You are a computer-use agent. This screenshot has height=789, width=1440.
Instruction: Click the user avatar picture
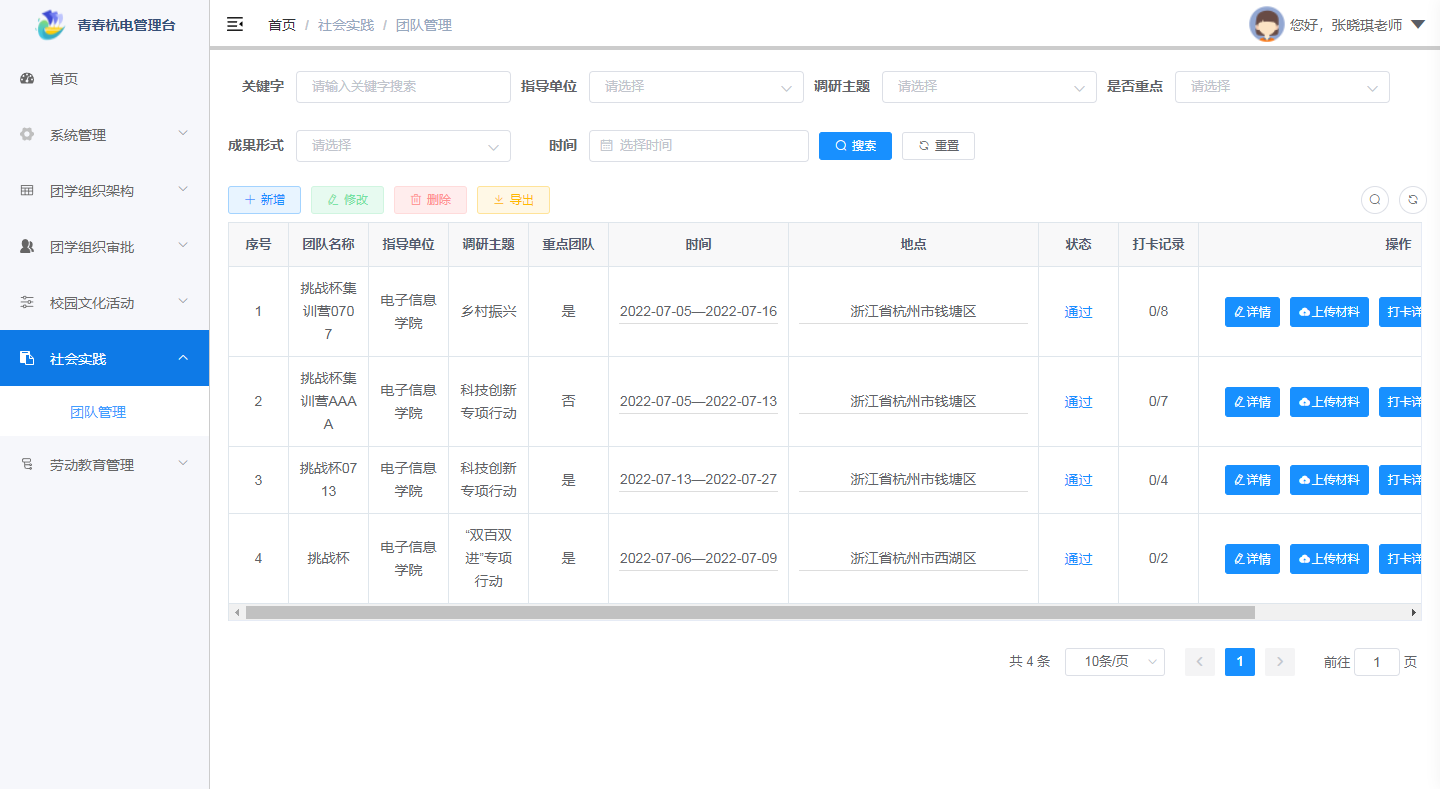point(1266,24)
